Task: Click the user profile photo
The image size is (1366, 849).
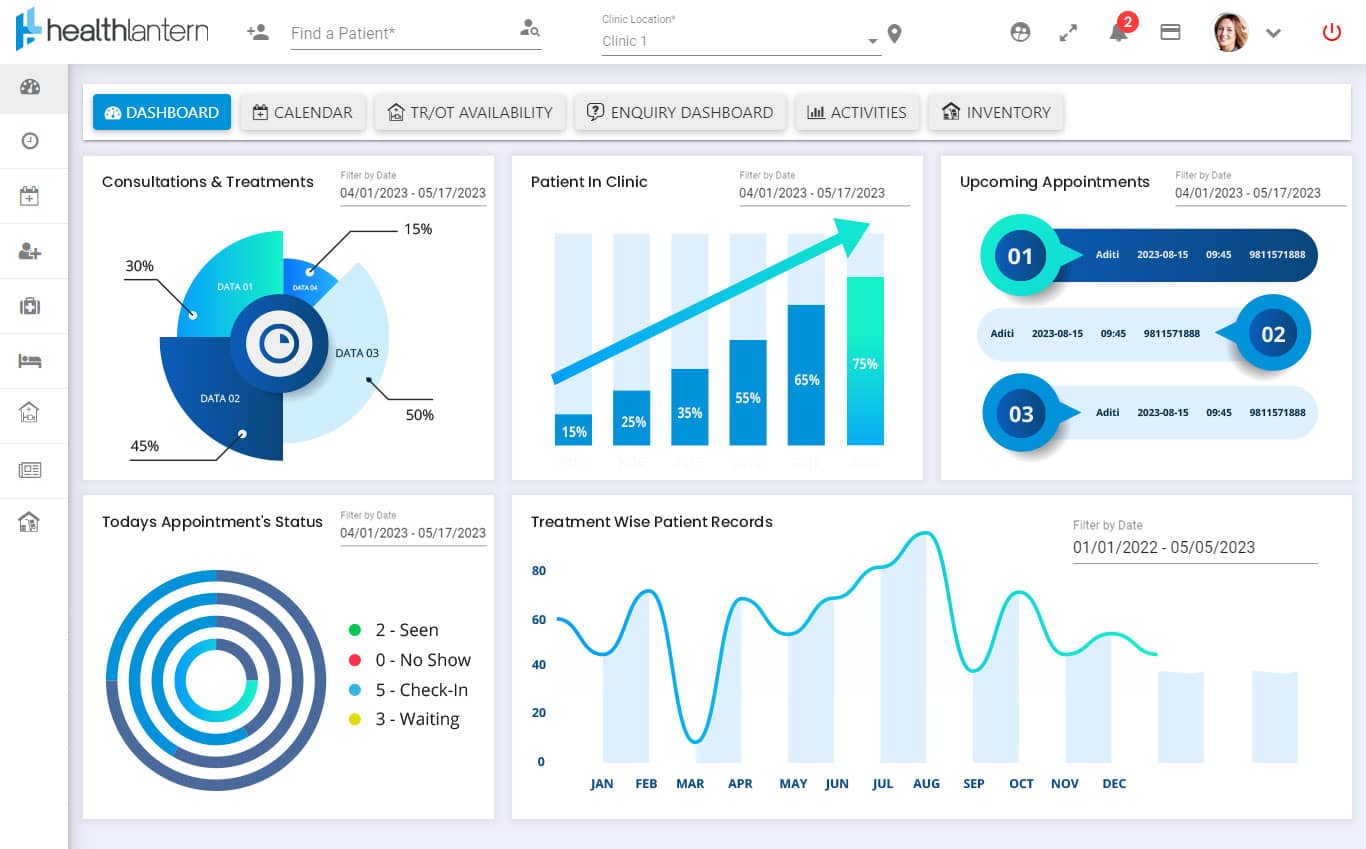Action: click(1231, 33)
